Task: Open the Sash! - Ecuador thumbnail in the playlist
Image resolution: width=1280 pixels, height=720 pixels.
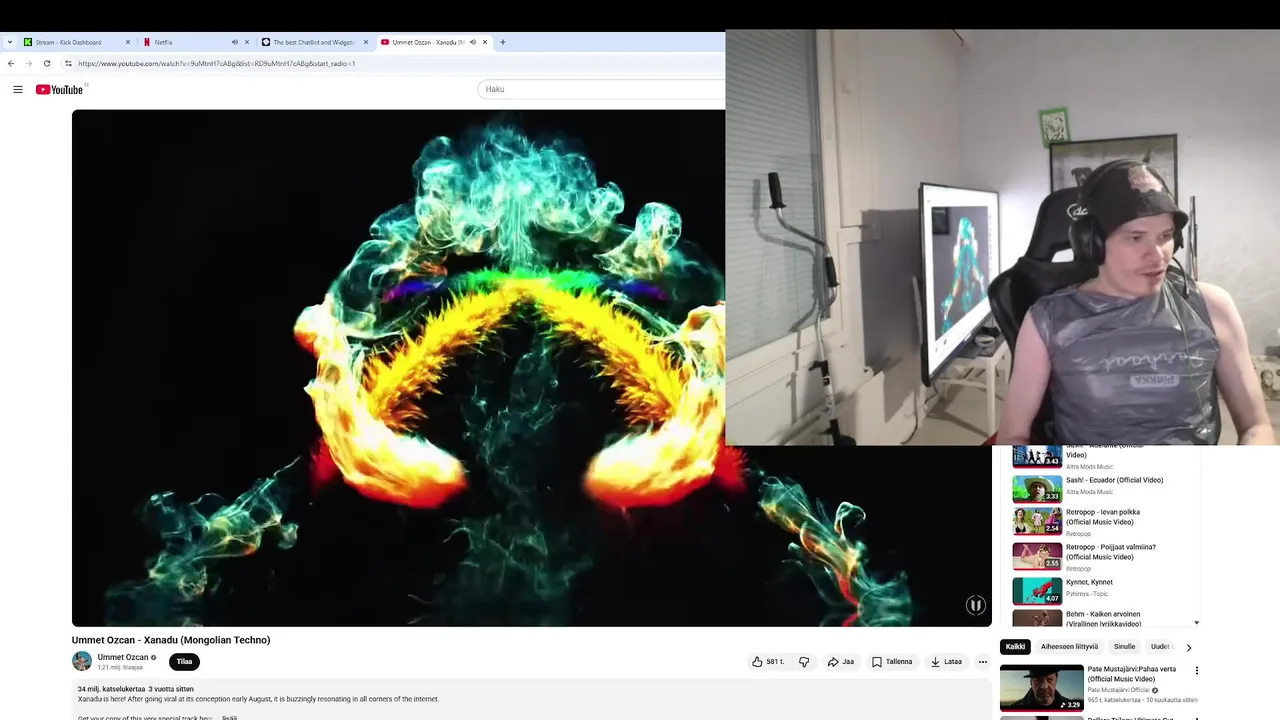Action: point(1037,488)
